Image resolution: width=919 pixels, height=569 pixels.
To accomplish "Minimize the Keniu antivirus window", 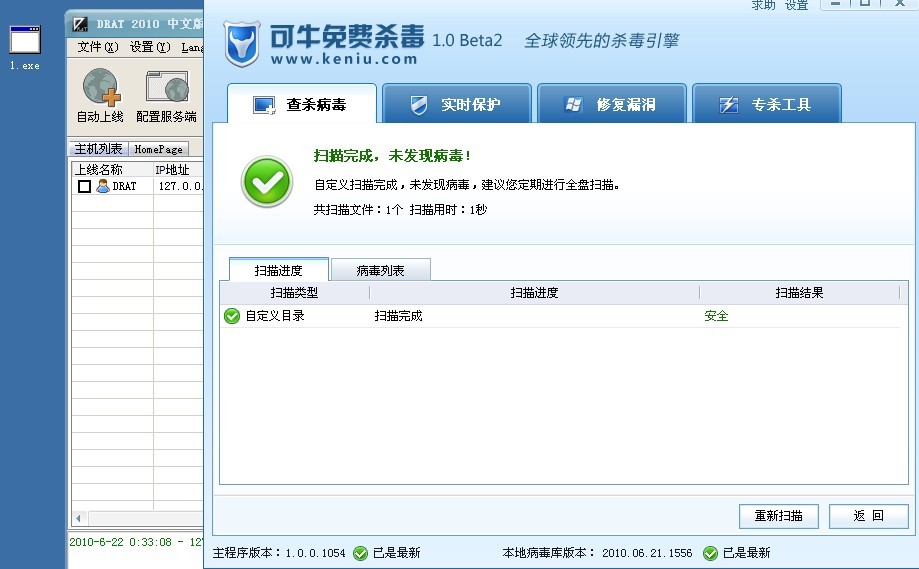I will pyautogui.click(x=835, y=4).
